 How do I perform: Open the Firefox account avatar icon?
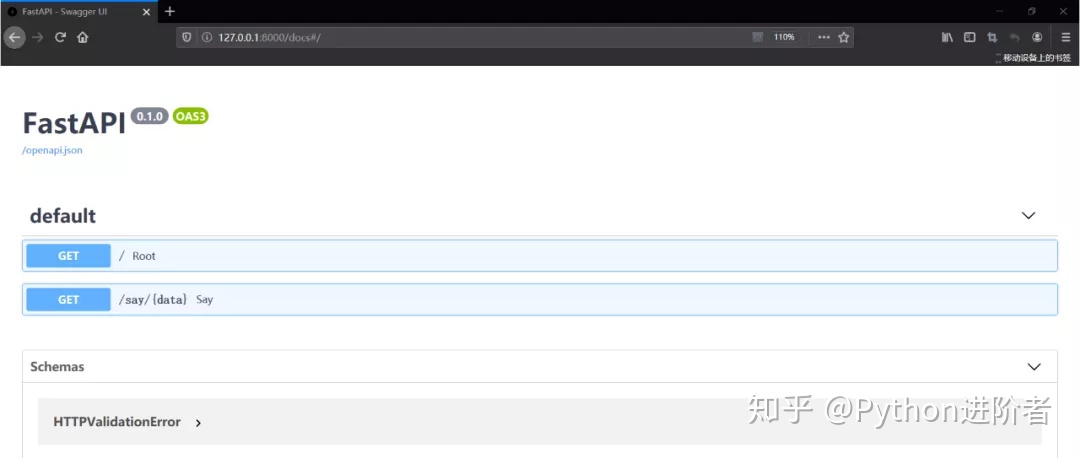(x=1037, y=37)
